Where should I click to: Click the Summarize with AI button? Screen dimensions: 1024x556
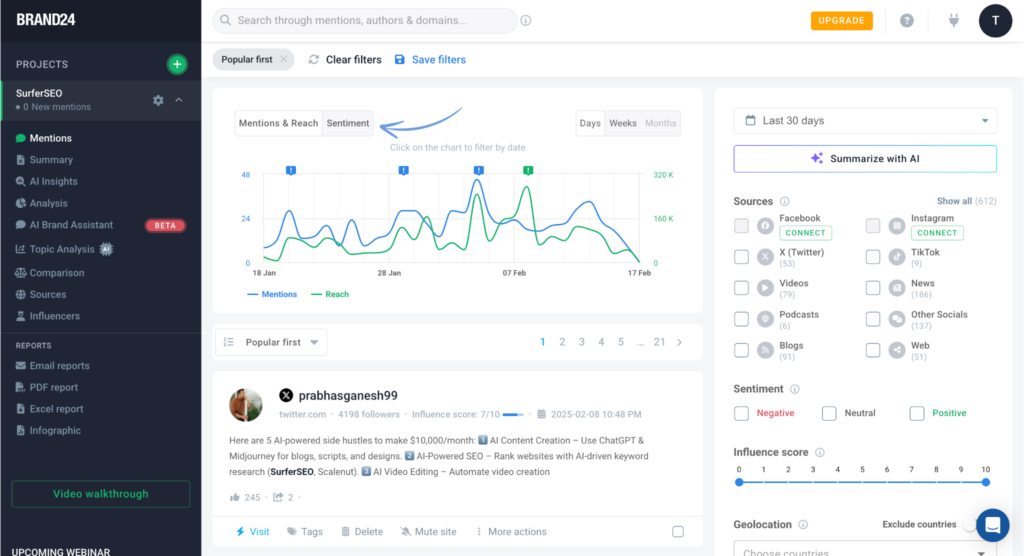point(865,159)
